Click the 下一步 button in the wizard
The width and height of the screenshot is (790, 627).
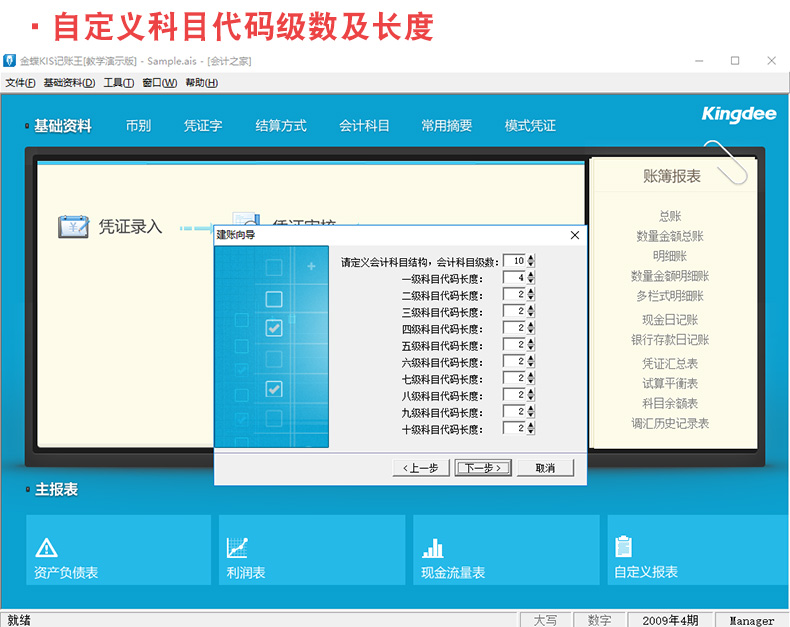[484, 468]
